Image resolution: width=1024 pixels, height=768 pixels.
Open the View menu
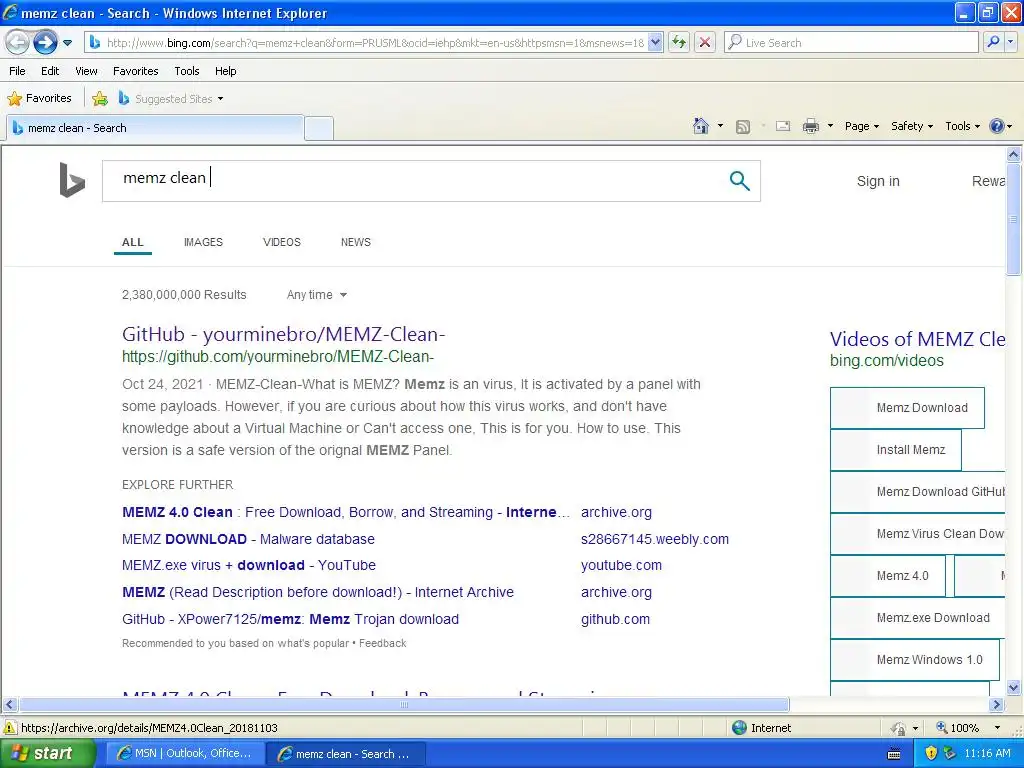pos(86,71)
